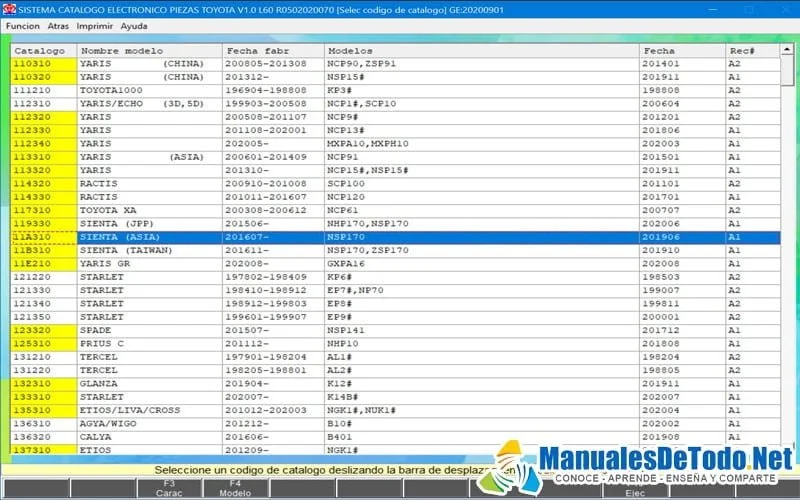Select the highlighted SIENTA (ASIA) row

click(x=395, y=237)
